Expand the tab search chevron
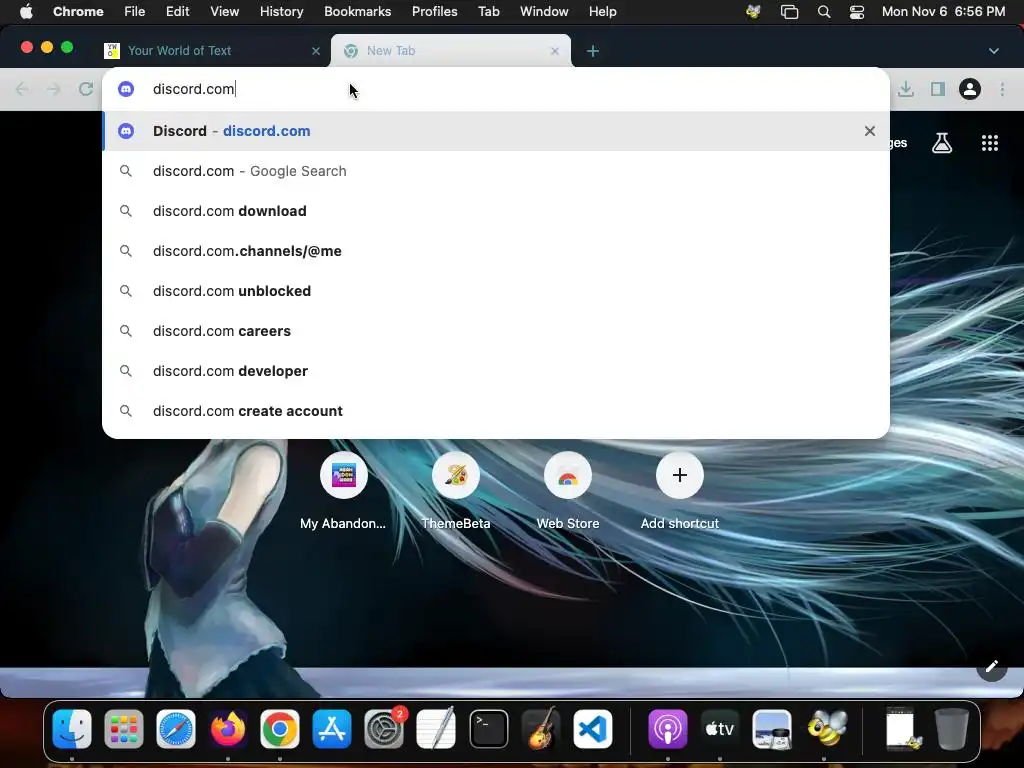 pos(993,51)
